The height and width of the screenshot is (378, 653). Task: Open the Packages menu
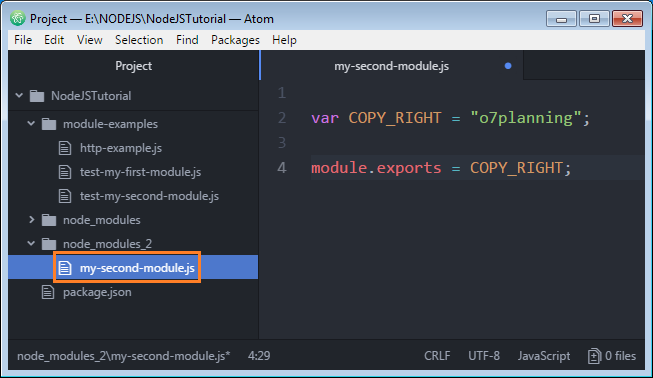point(235,40)
